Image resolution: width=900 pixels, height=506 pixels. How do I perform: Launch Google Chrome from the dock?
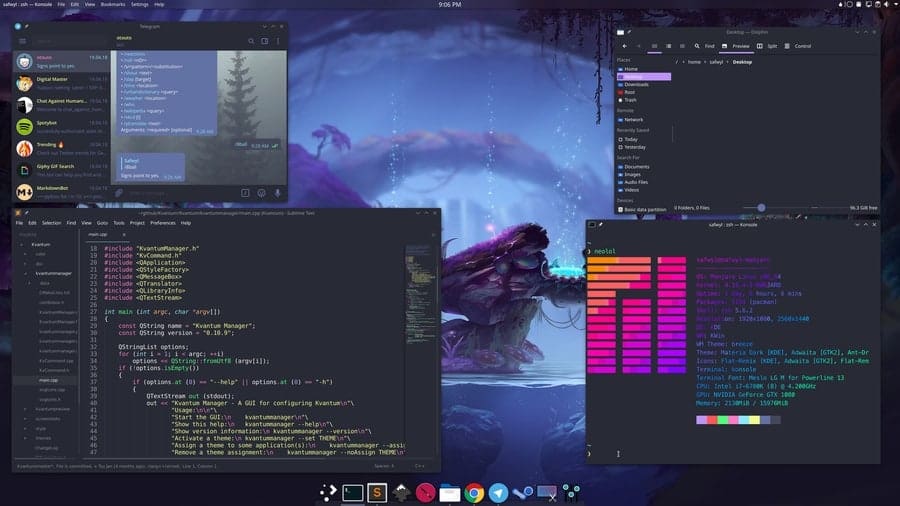(x=474, y=493)
